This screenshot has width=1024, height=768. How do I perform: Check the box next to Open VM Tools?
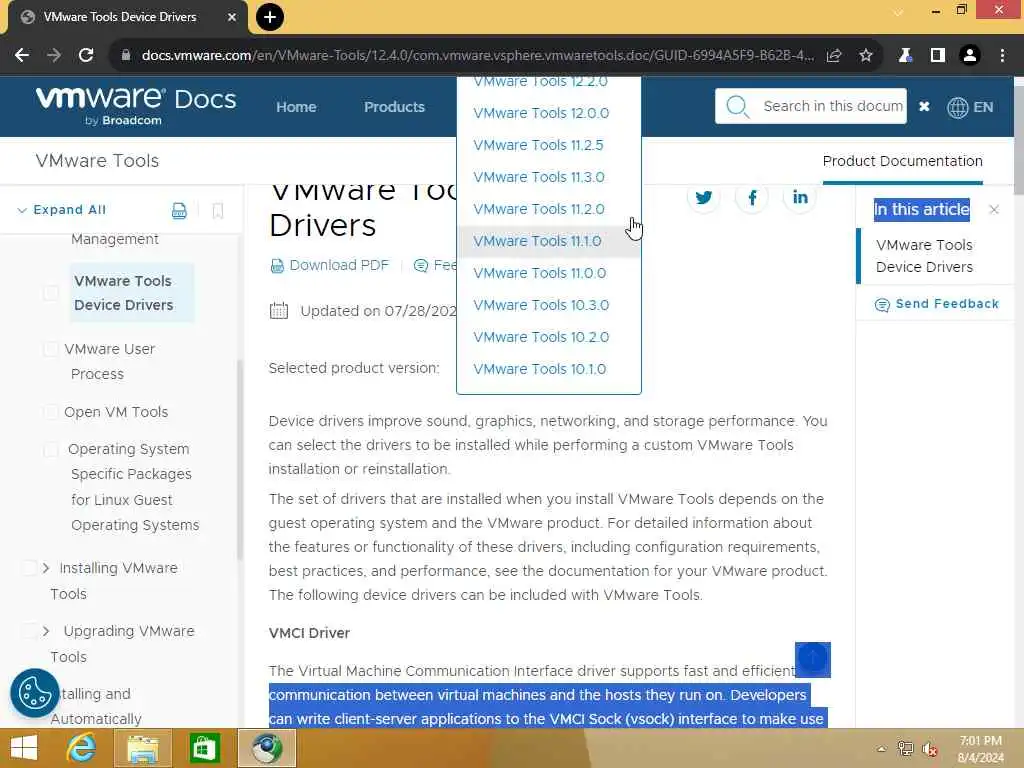pyautogui.click(x=50, y=412)
